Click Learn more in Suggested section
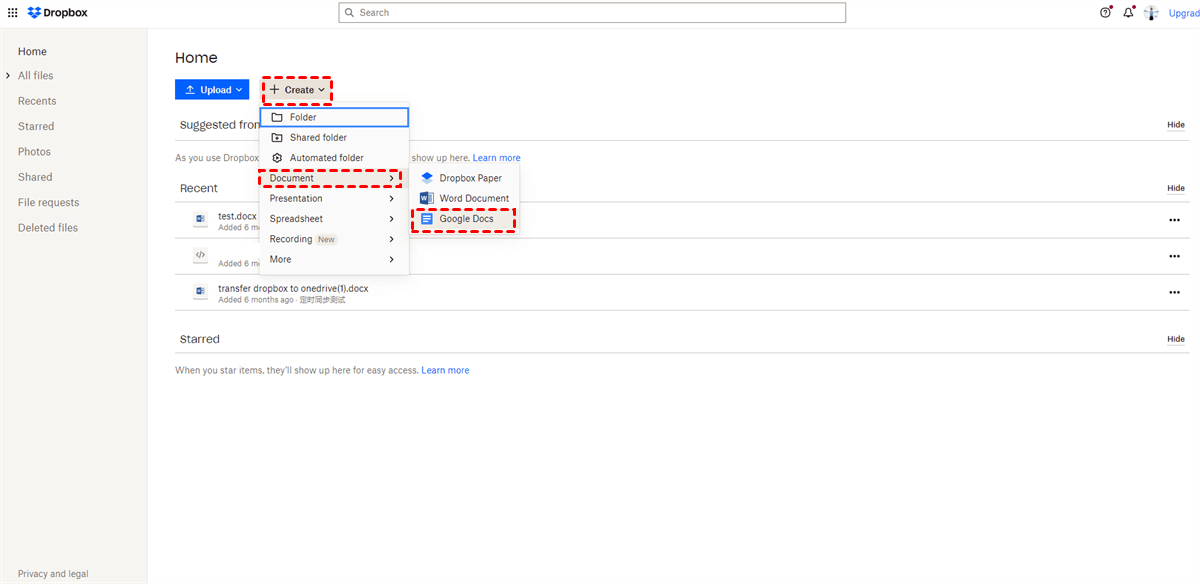1200x584 pixels. point(497,158)
